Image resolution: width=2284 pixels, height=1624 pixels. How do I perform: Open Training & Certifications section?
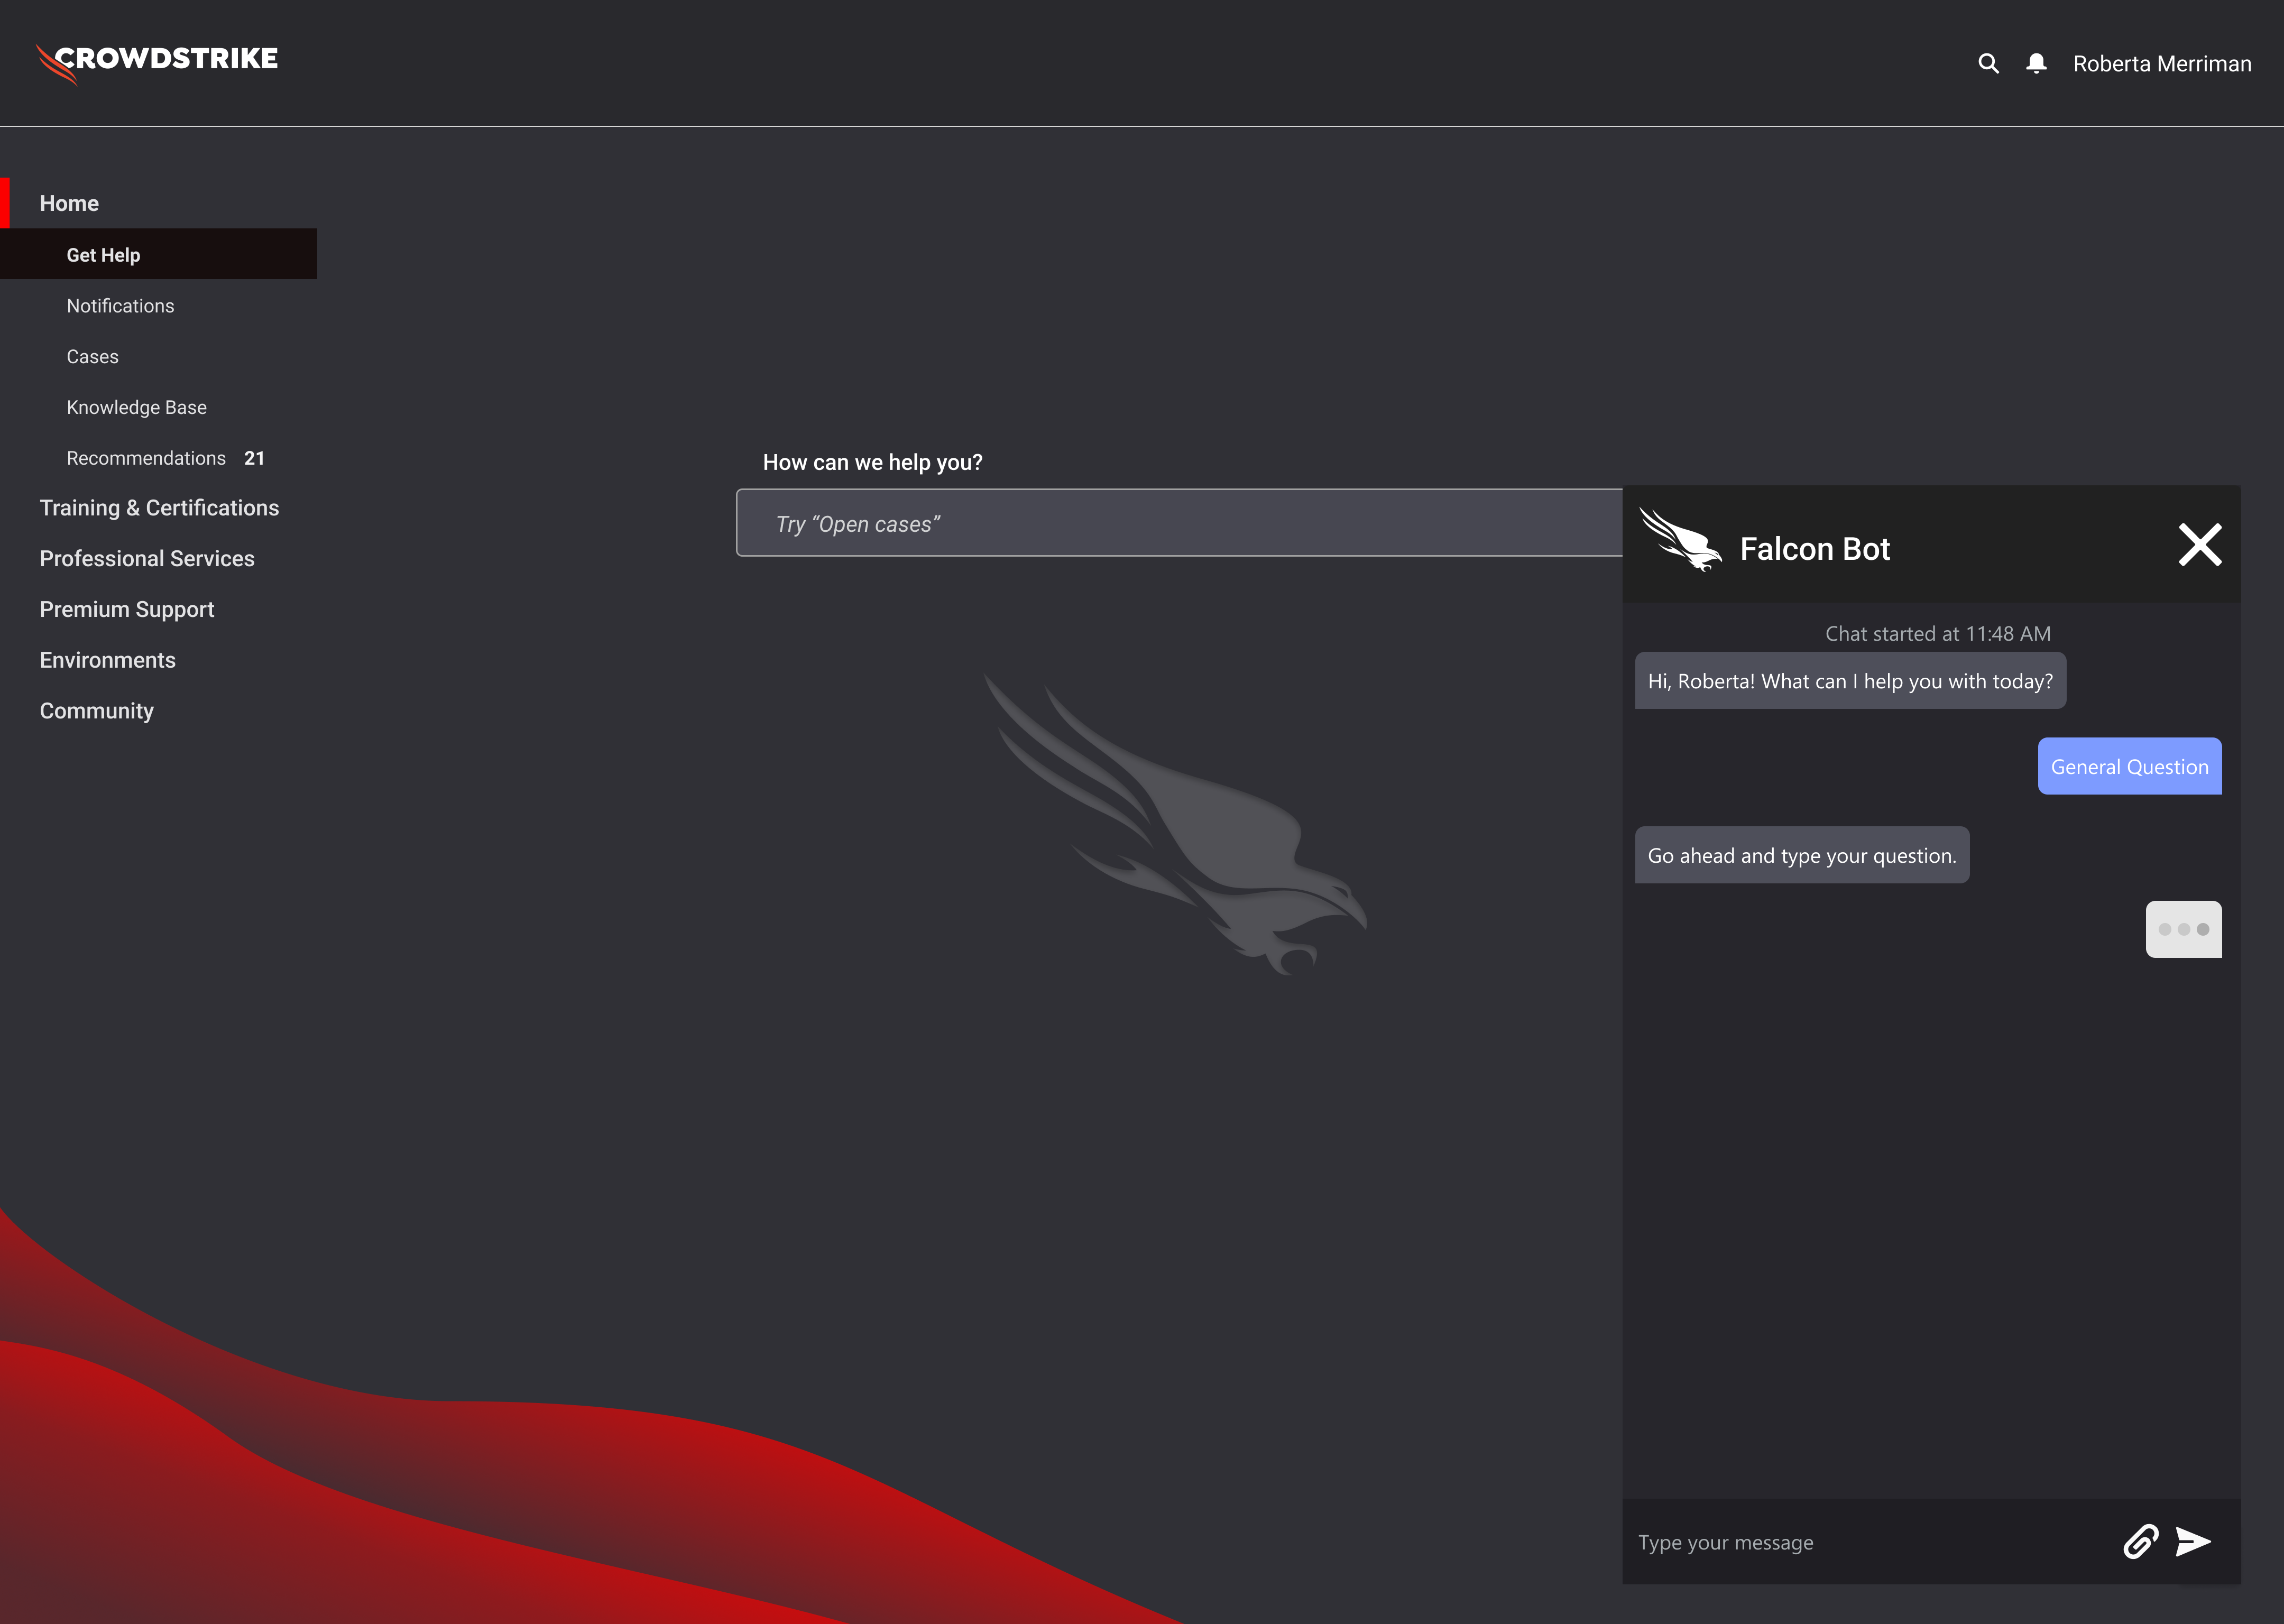pyautogui.click(x=159, y=508)
